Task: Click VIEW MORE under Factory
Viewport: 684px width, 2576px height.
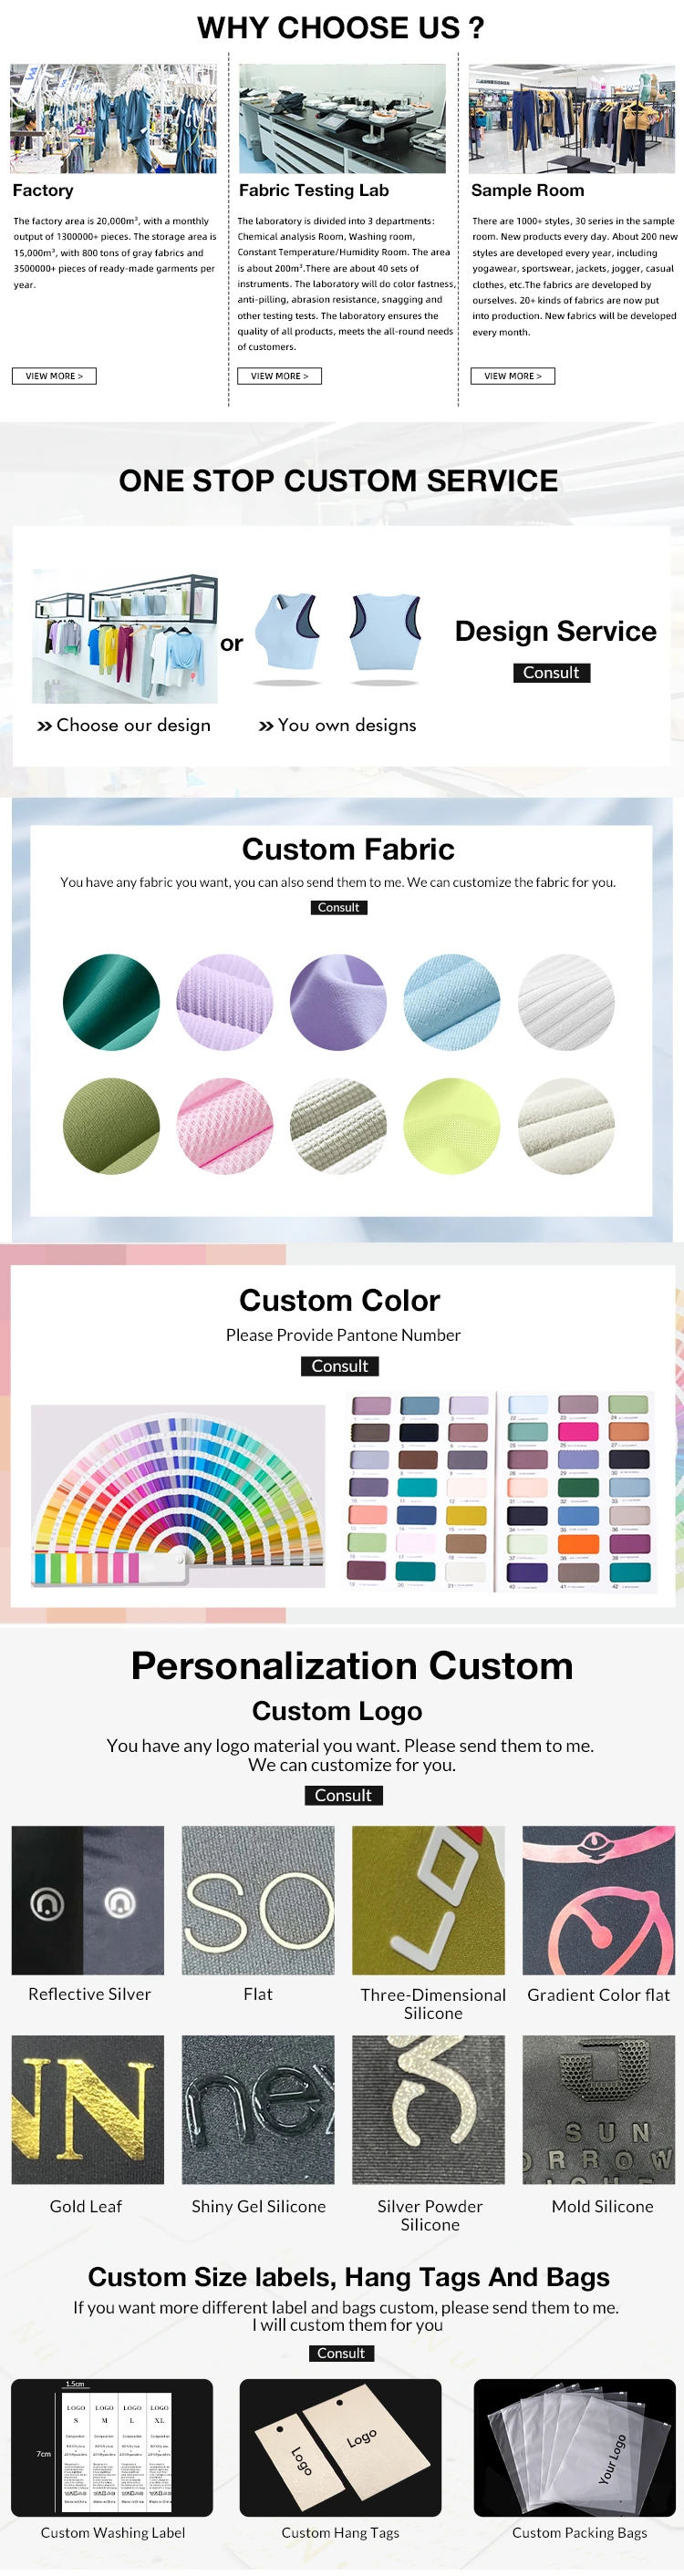Action: point(54,376)
